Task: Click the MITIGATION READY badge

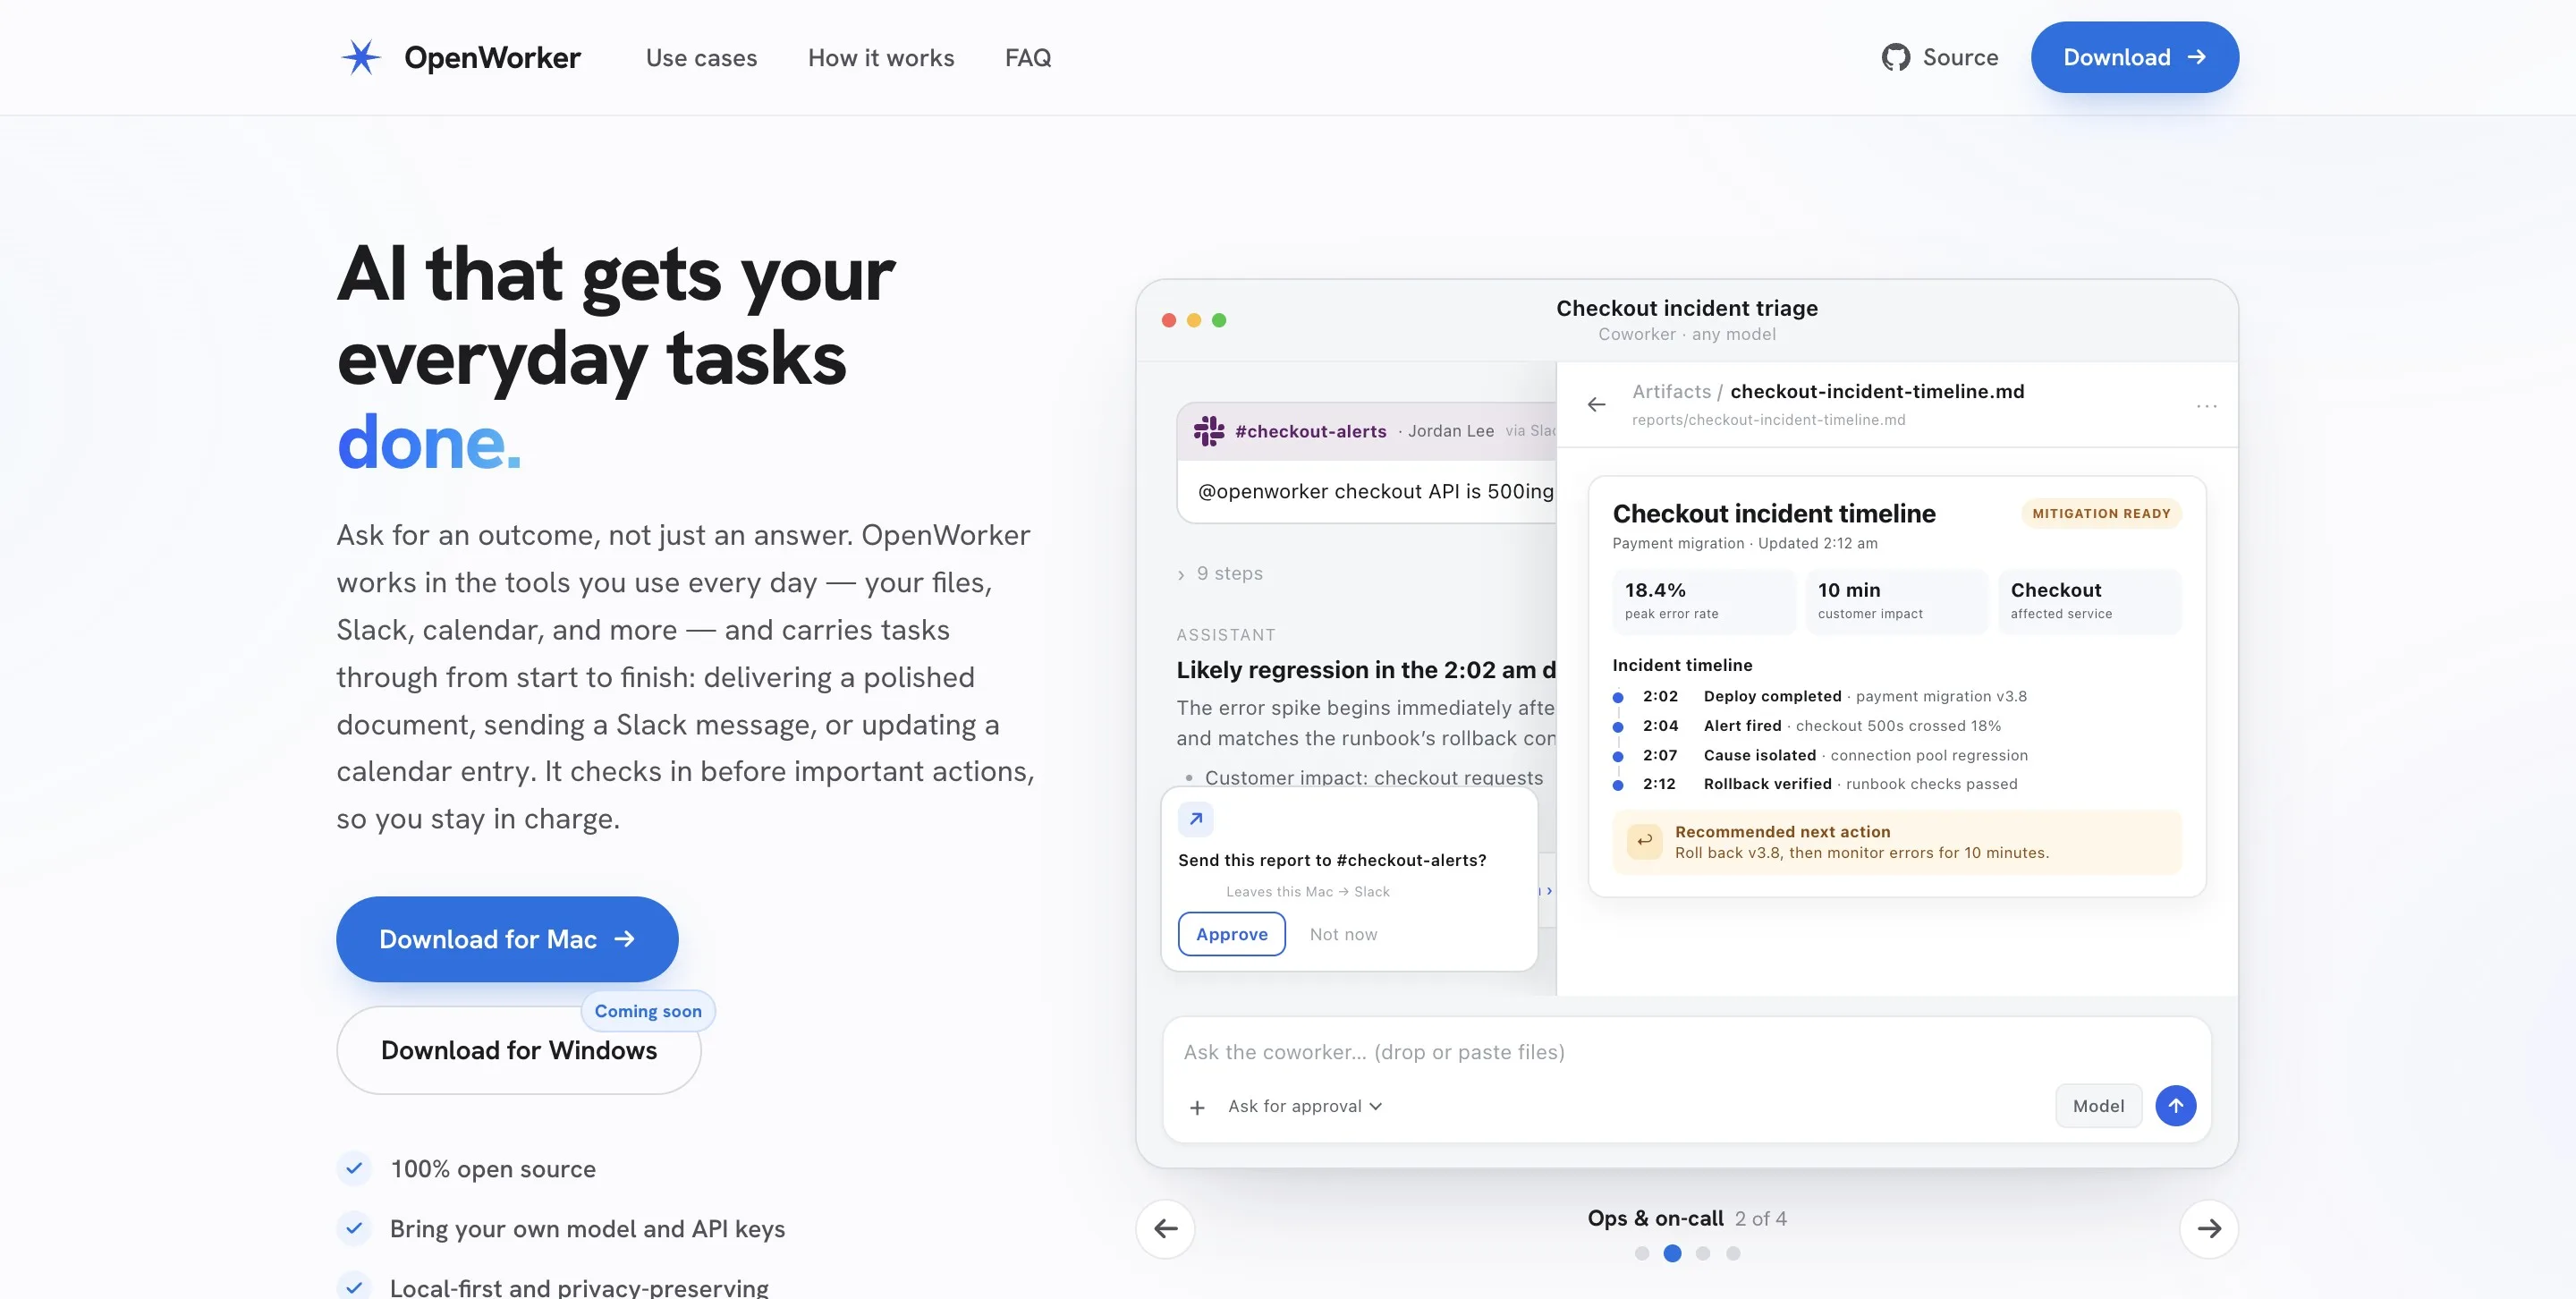Action: click(x=2101, y=513)
